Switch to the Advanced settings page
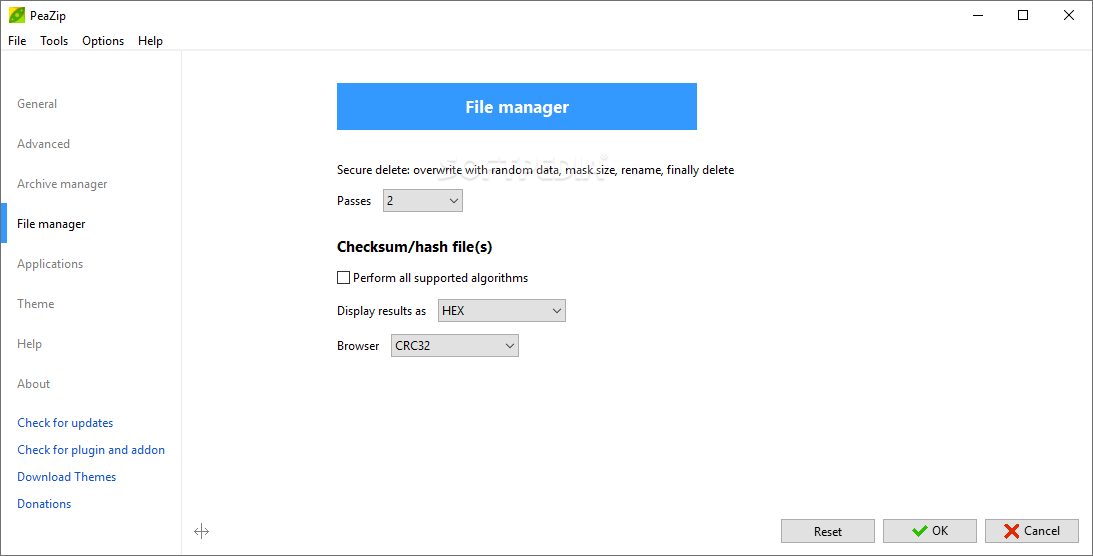 pos(43,144)
